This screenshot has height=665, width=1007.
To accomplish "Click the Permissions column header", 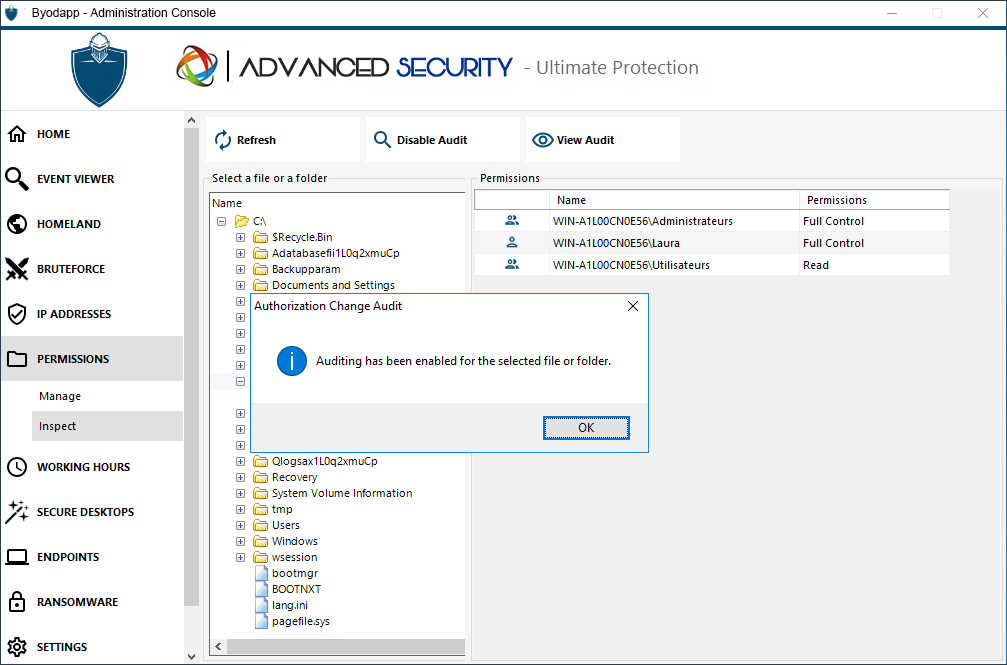I will pyautogui.click(x=874, y=200).
